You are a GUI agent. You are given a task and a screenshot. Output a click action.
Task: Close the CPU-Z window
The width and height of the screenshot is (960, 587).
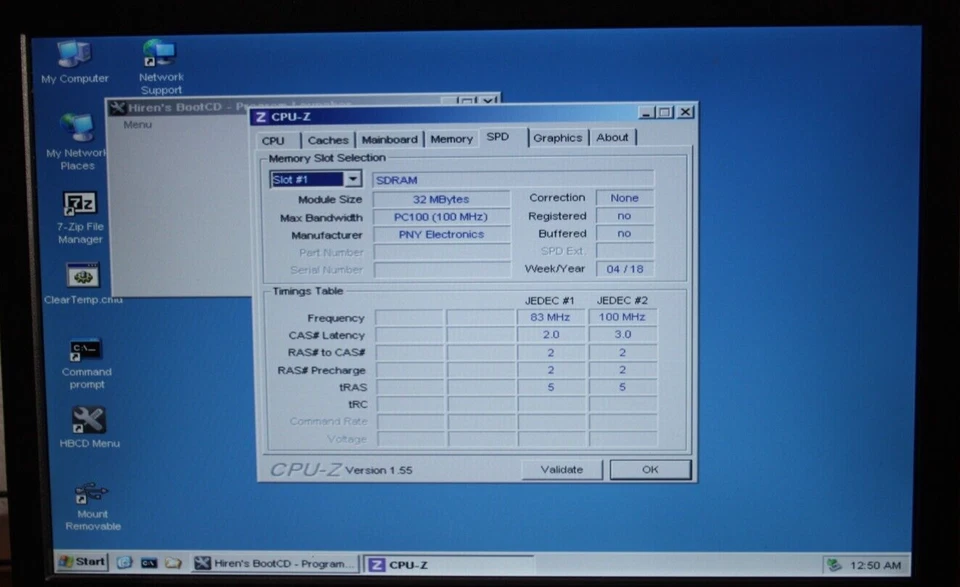click(685, 112)
